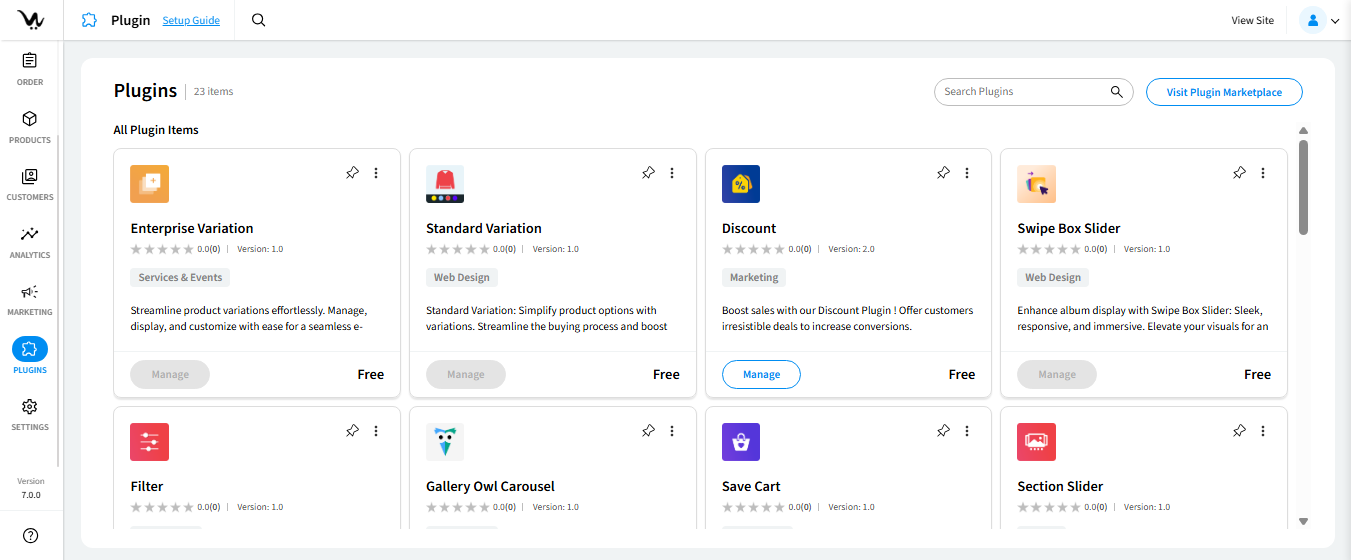Screen dimensions: 1351x560
Task: Open Standard Variation three-dot menu
Action: point(672,173)
